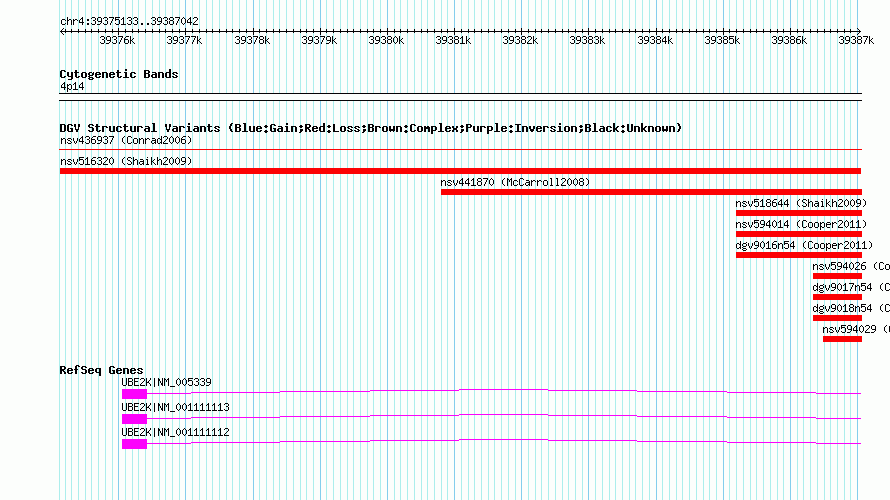Click the 39377k ruler position
Screen dimensions: 890x500
pyautogui.click(x=184, y=40)
